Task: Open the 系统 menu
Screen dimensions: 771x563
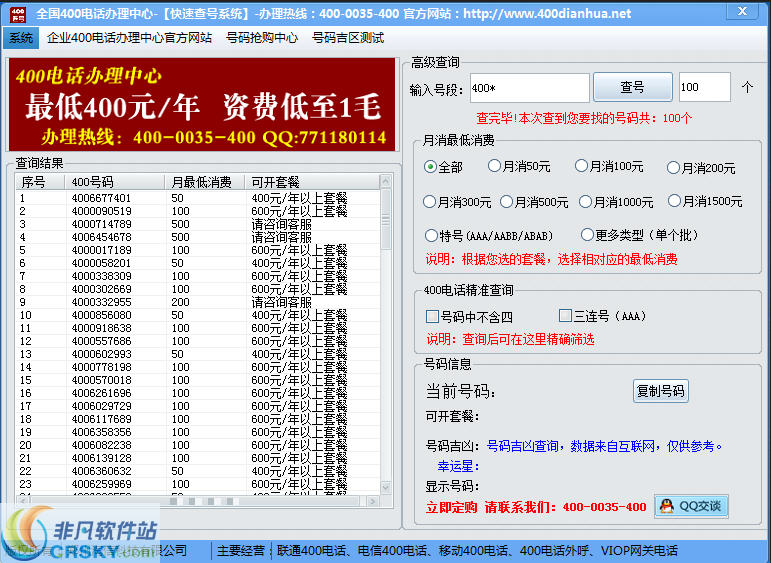Action: click(20, 38)
